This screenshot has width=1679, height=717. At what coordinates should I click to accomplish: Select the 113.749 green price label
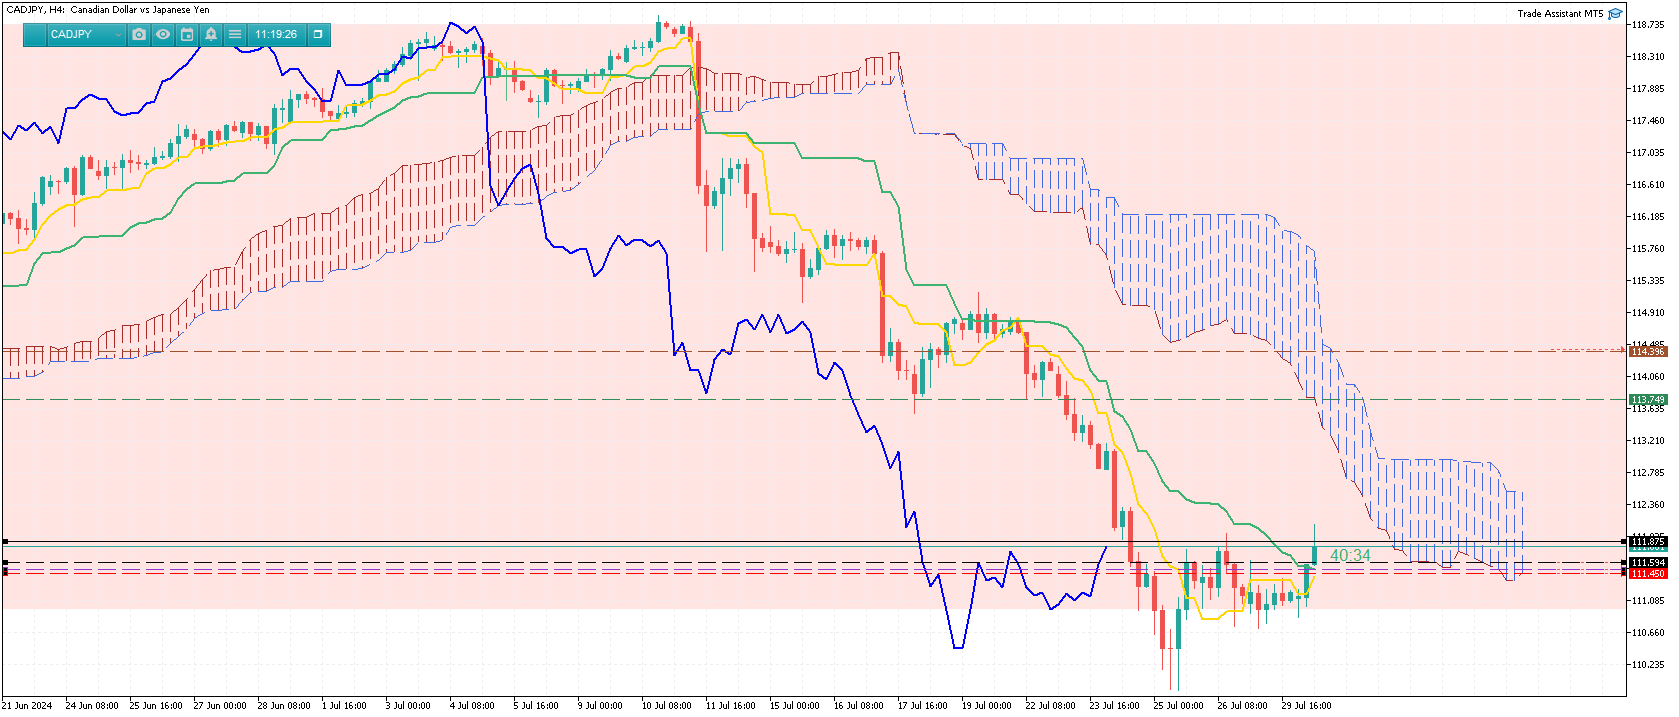pos(1648,399)
